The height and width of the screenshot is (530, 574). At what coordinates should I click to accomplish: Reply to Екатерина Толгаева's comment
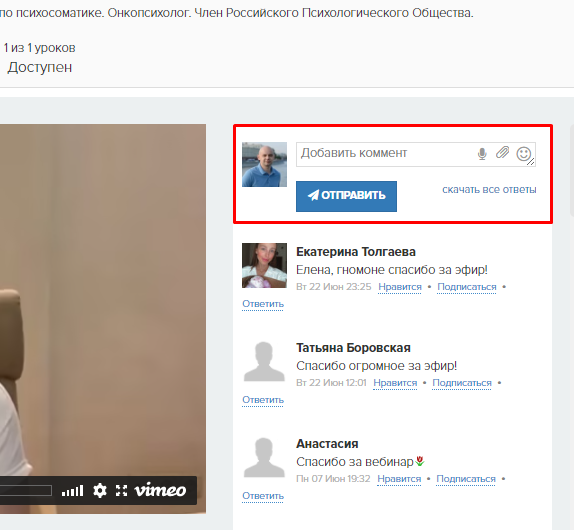pyautogui.click(x=263, y=304)
